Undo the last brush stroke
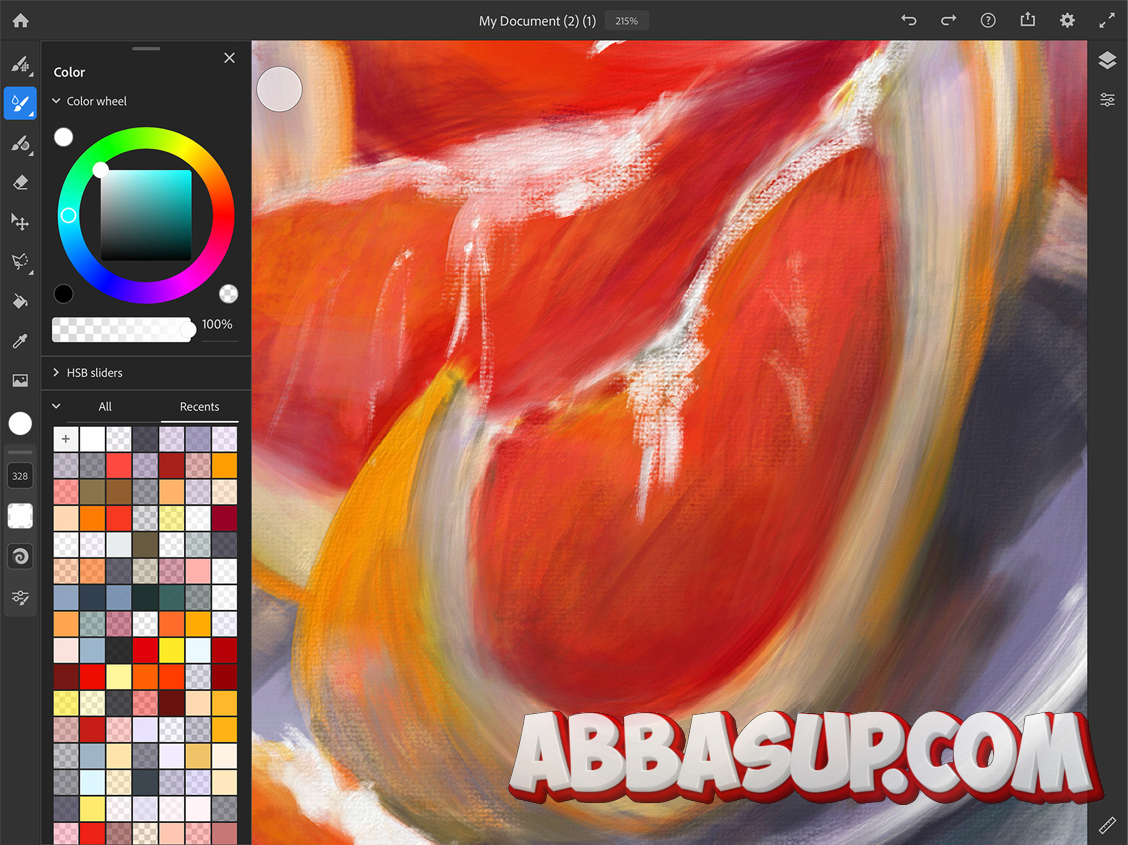This screenshot has width=1128, height=845. [x=908, y=20]
